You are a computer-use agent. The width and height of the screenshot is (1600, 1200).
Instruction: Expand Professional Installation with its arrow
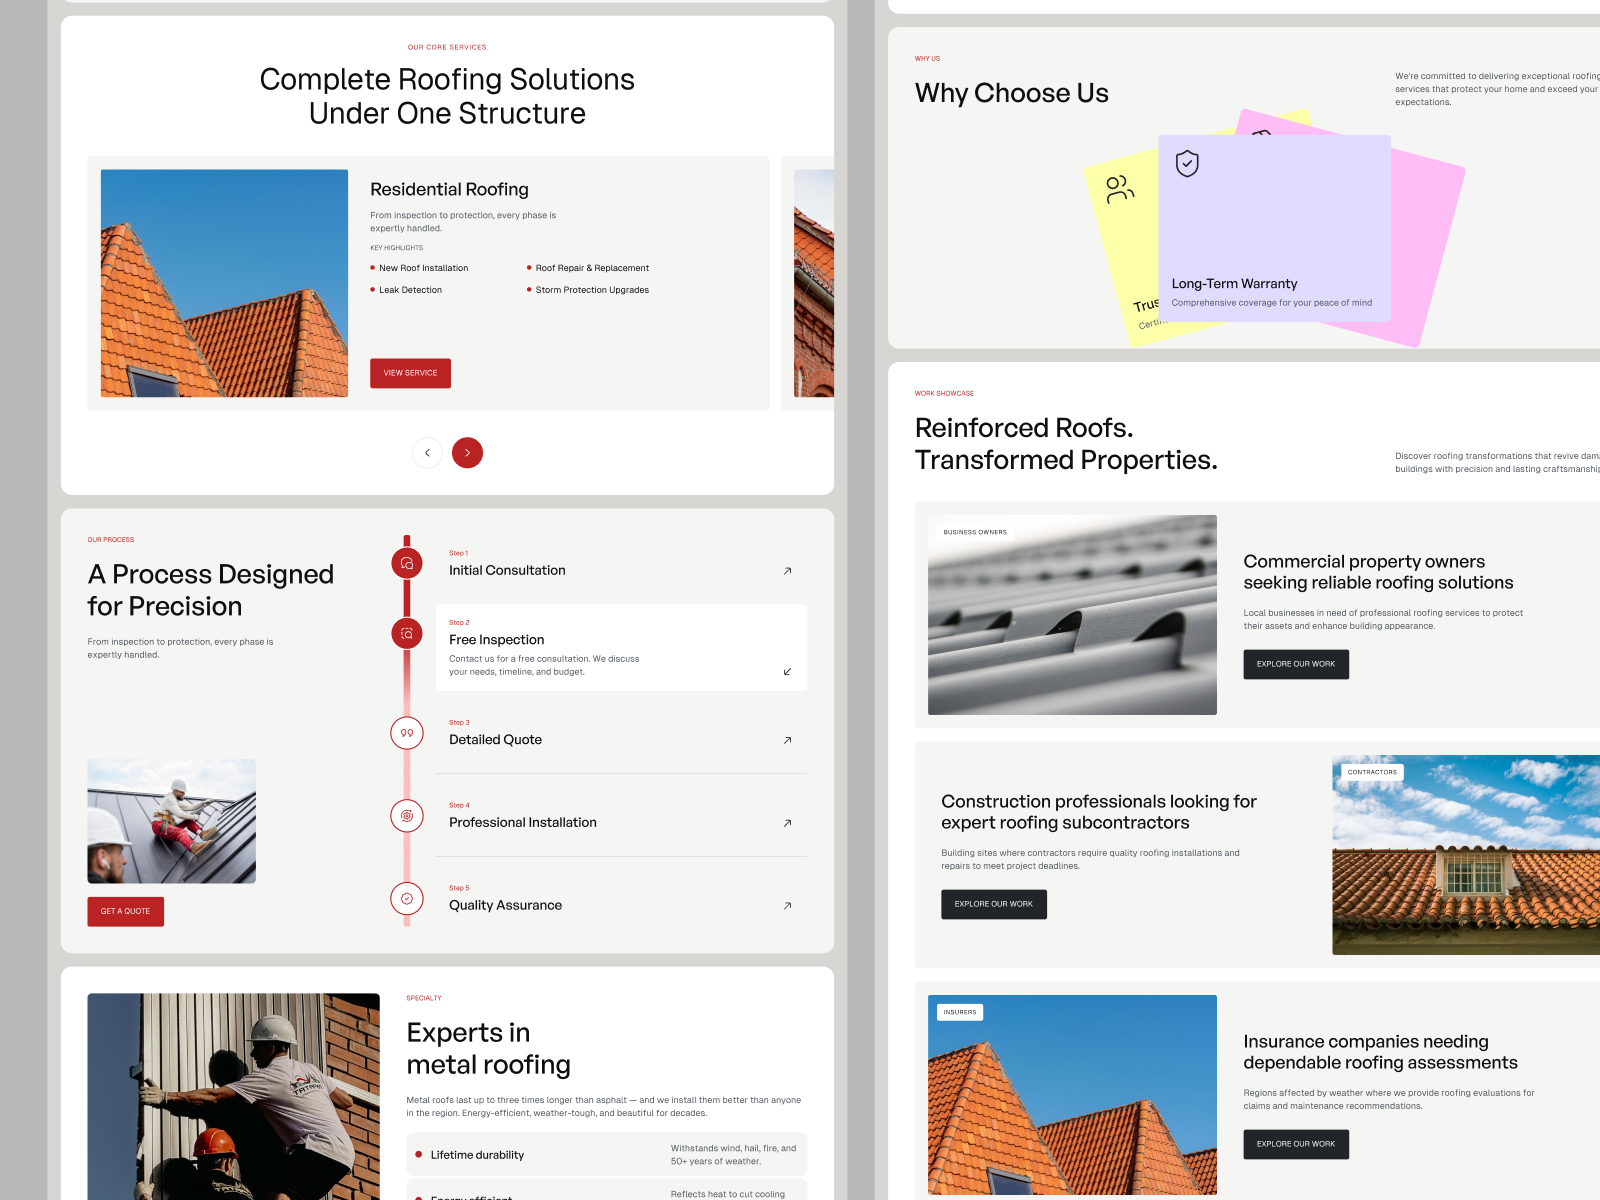(x=787, y=823)
